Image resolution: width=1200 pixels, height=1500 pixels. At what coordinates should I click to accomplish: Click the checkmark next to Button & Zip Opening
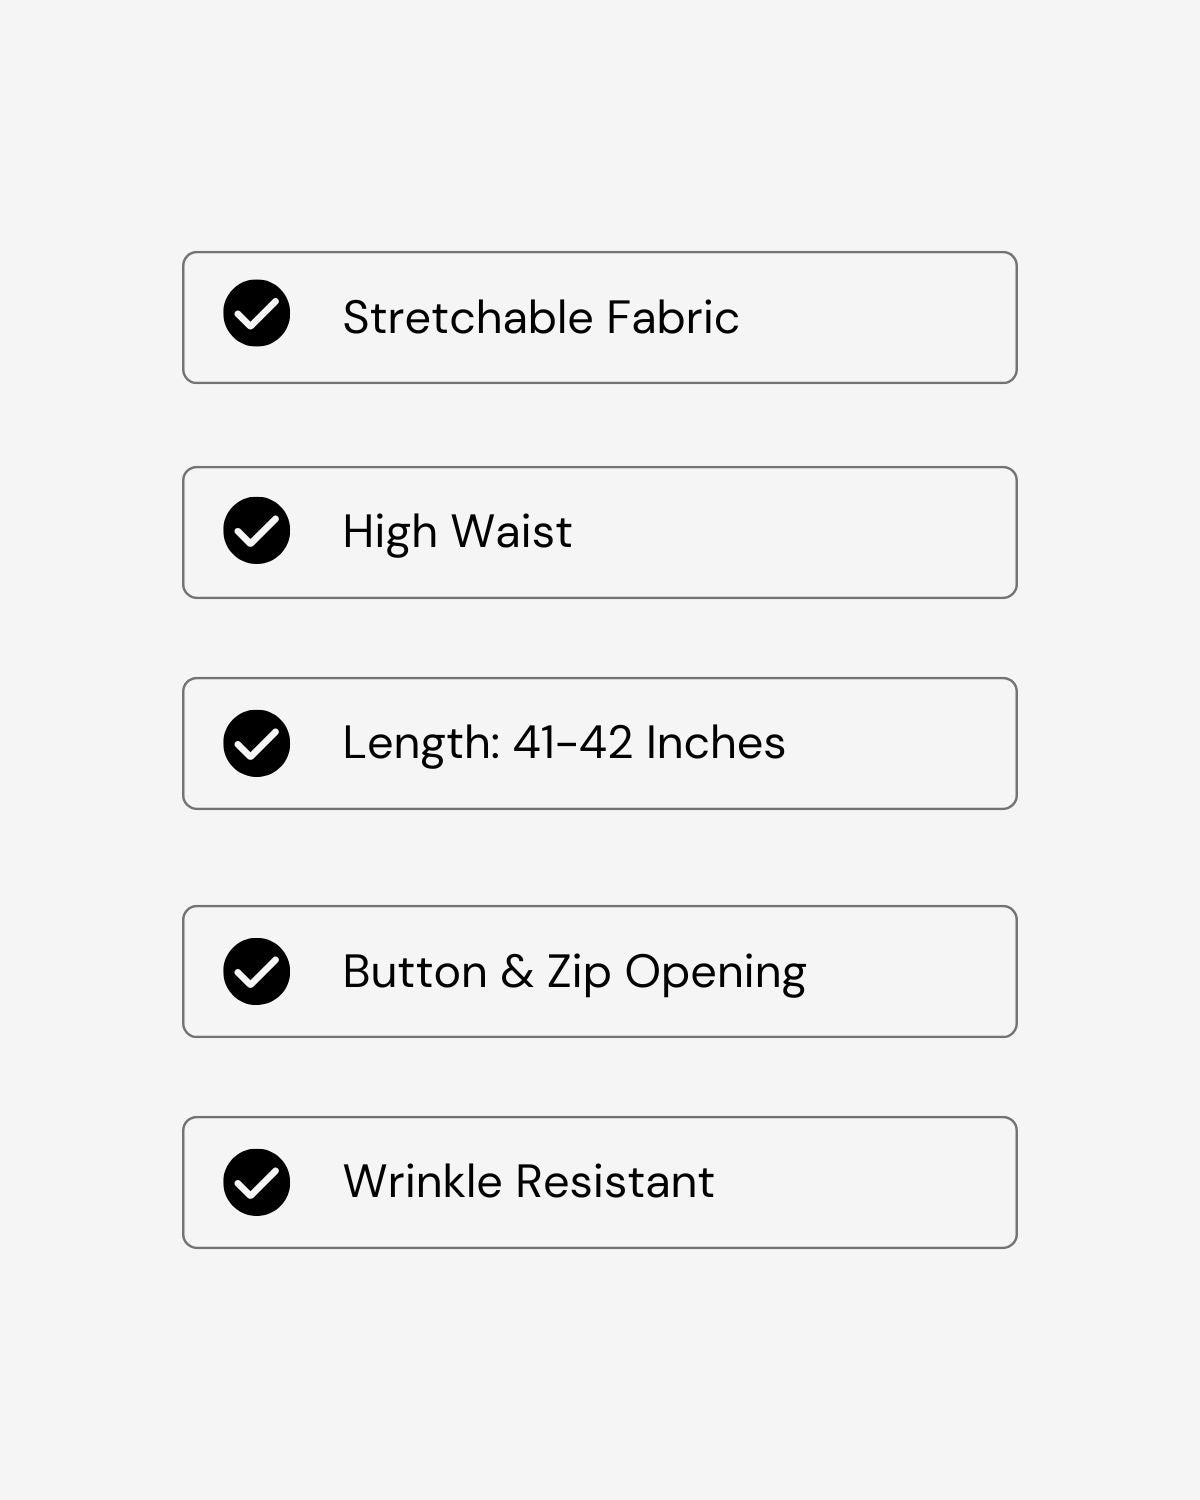(x=257, y=971)
